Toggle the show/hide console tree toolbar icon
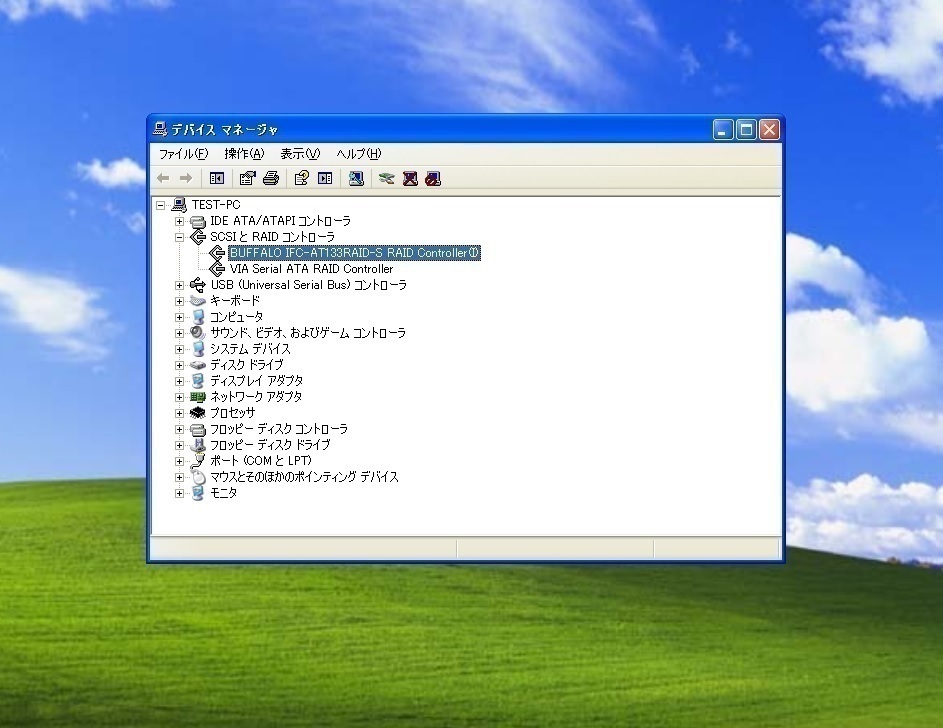The height and width of the screenshot is (728, 943). click(217, 179)
